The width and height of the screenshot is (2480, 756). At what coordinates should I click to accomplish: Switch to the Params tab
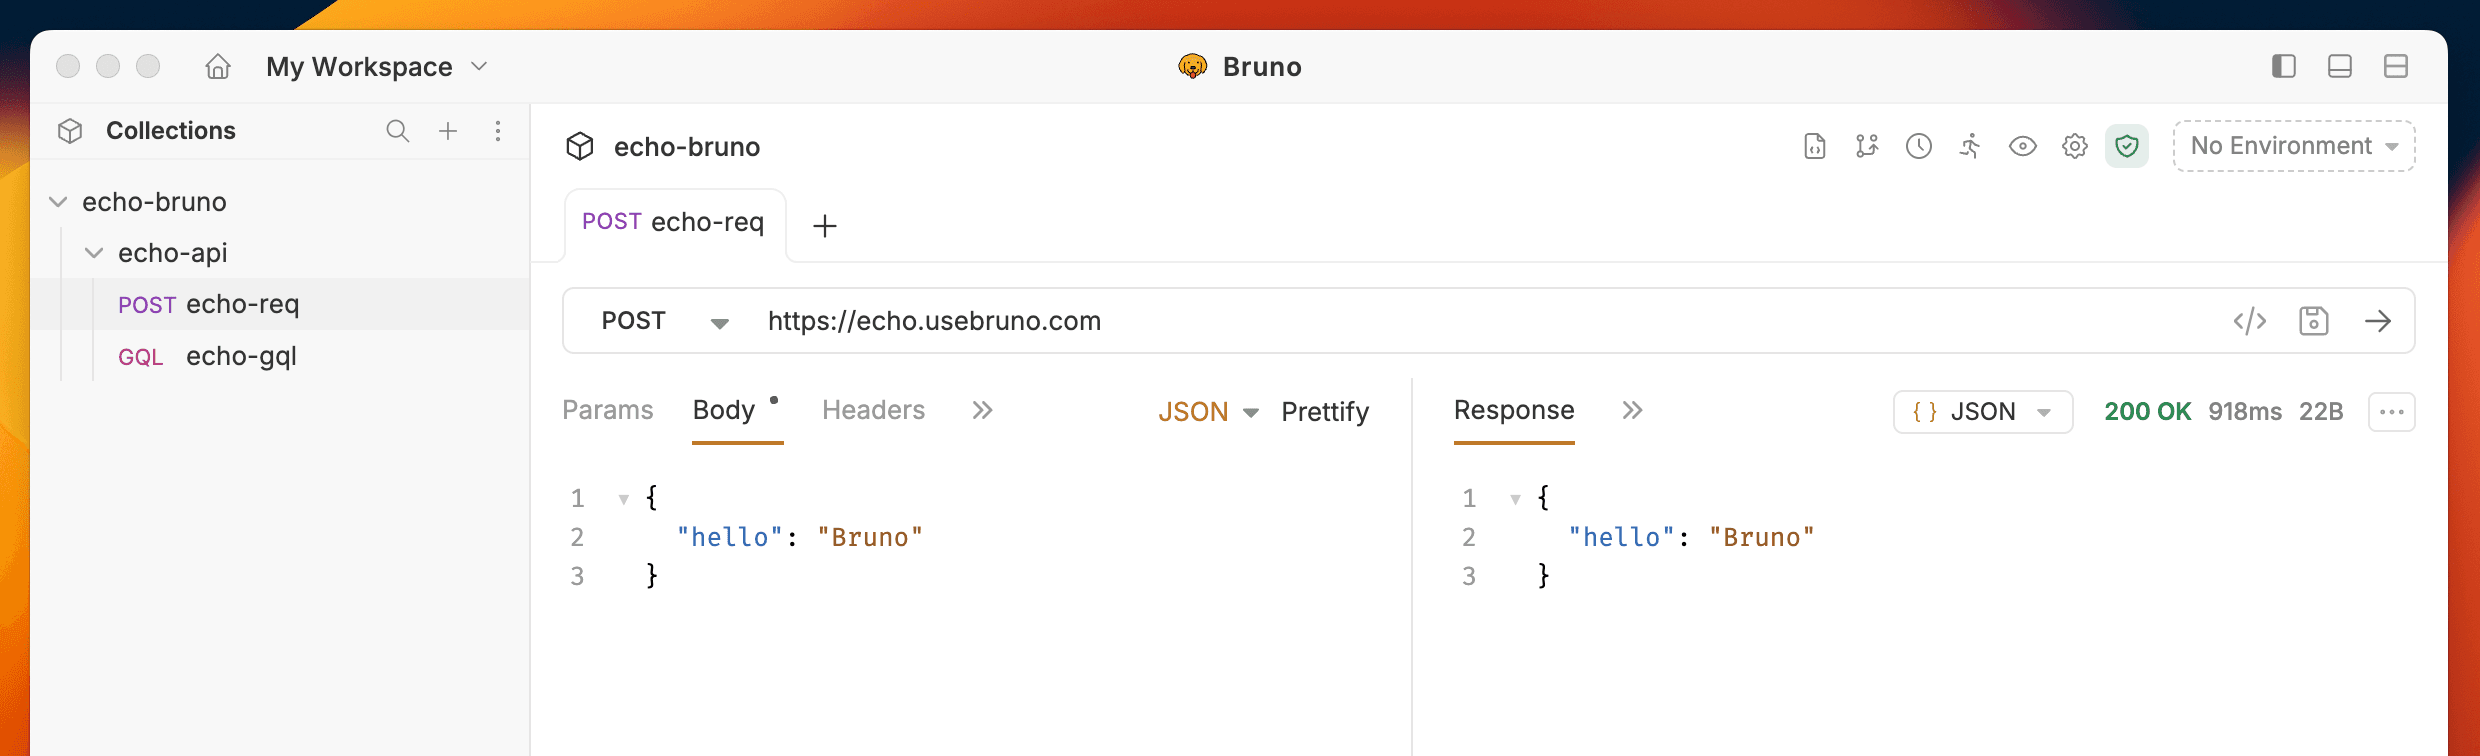[x=607, y=410]
